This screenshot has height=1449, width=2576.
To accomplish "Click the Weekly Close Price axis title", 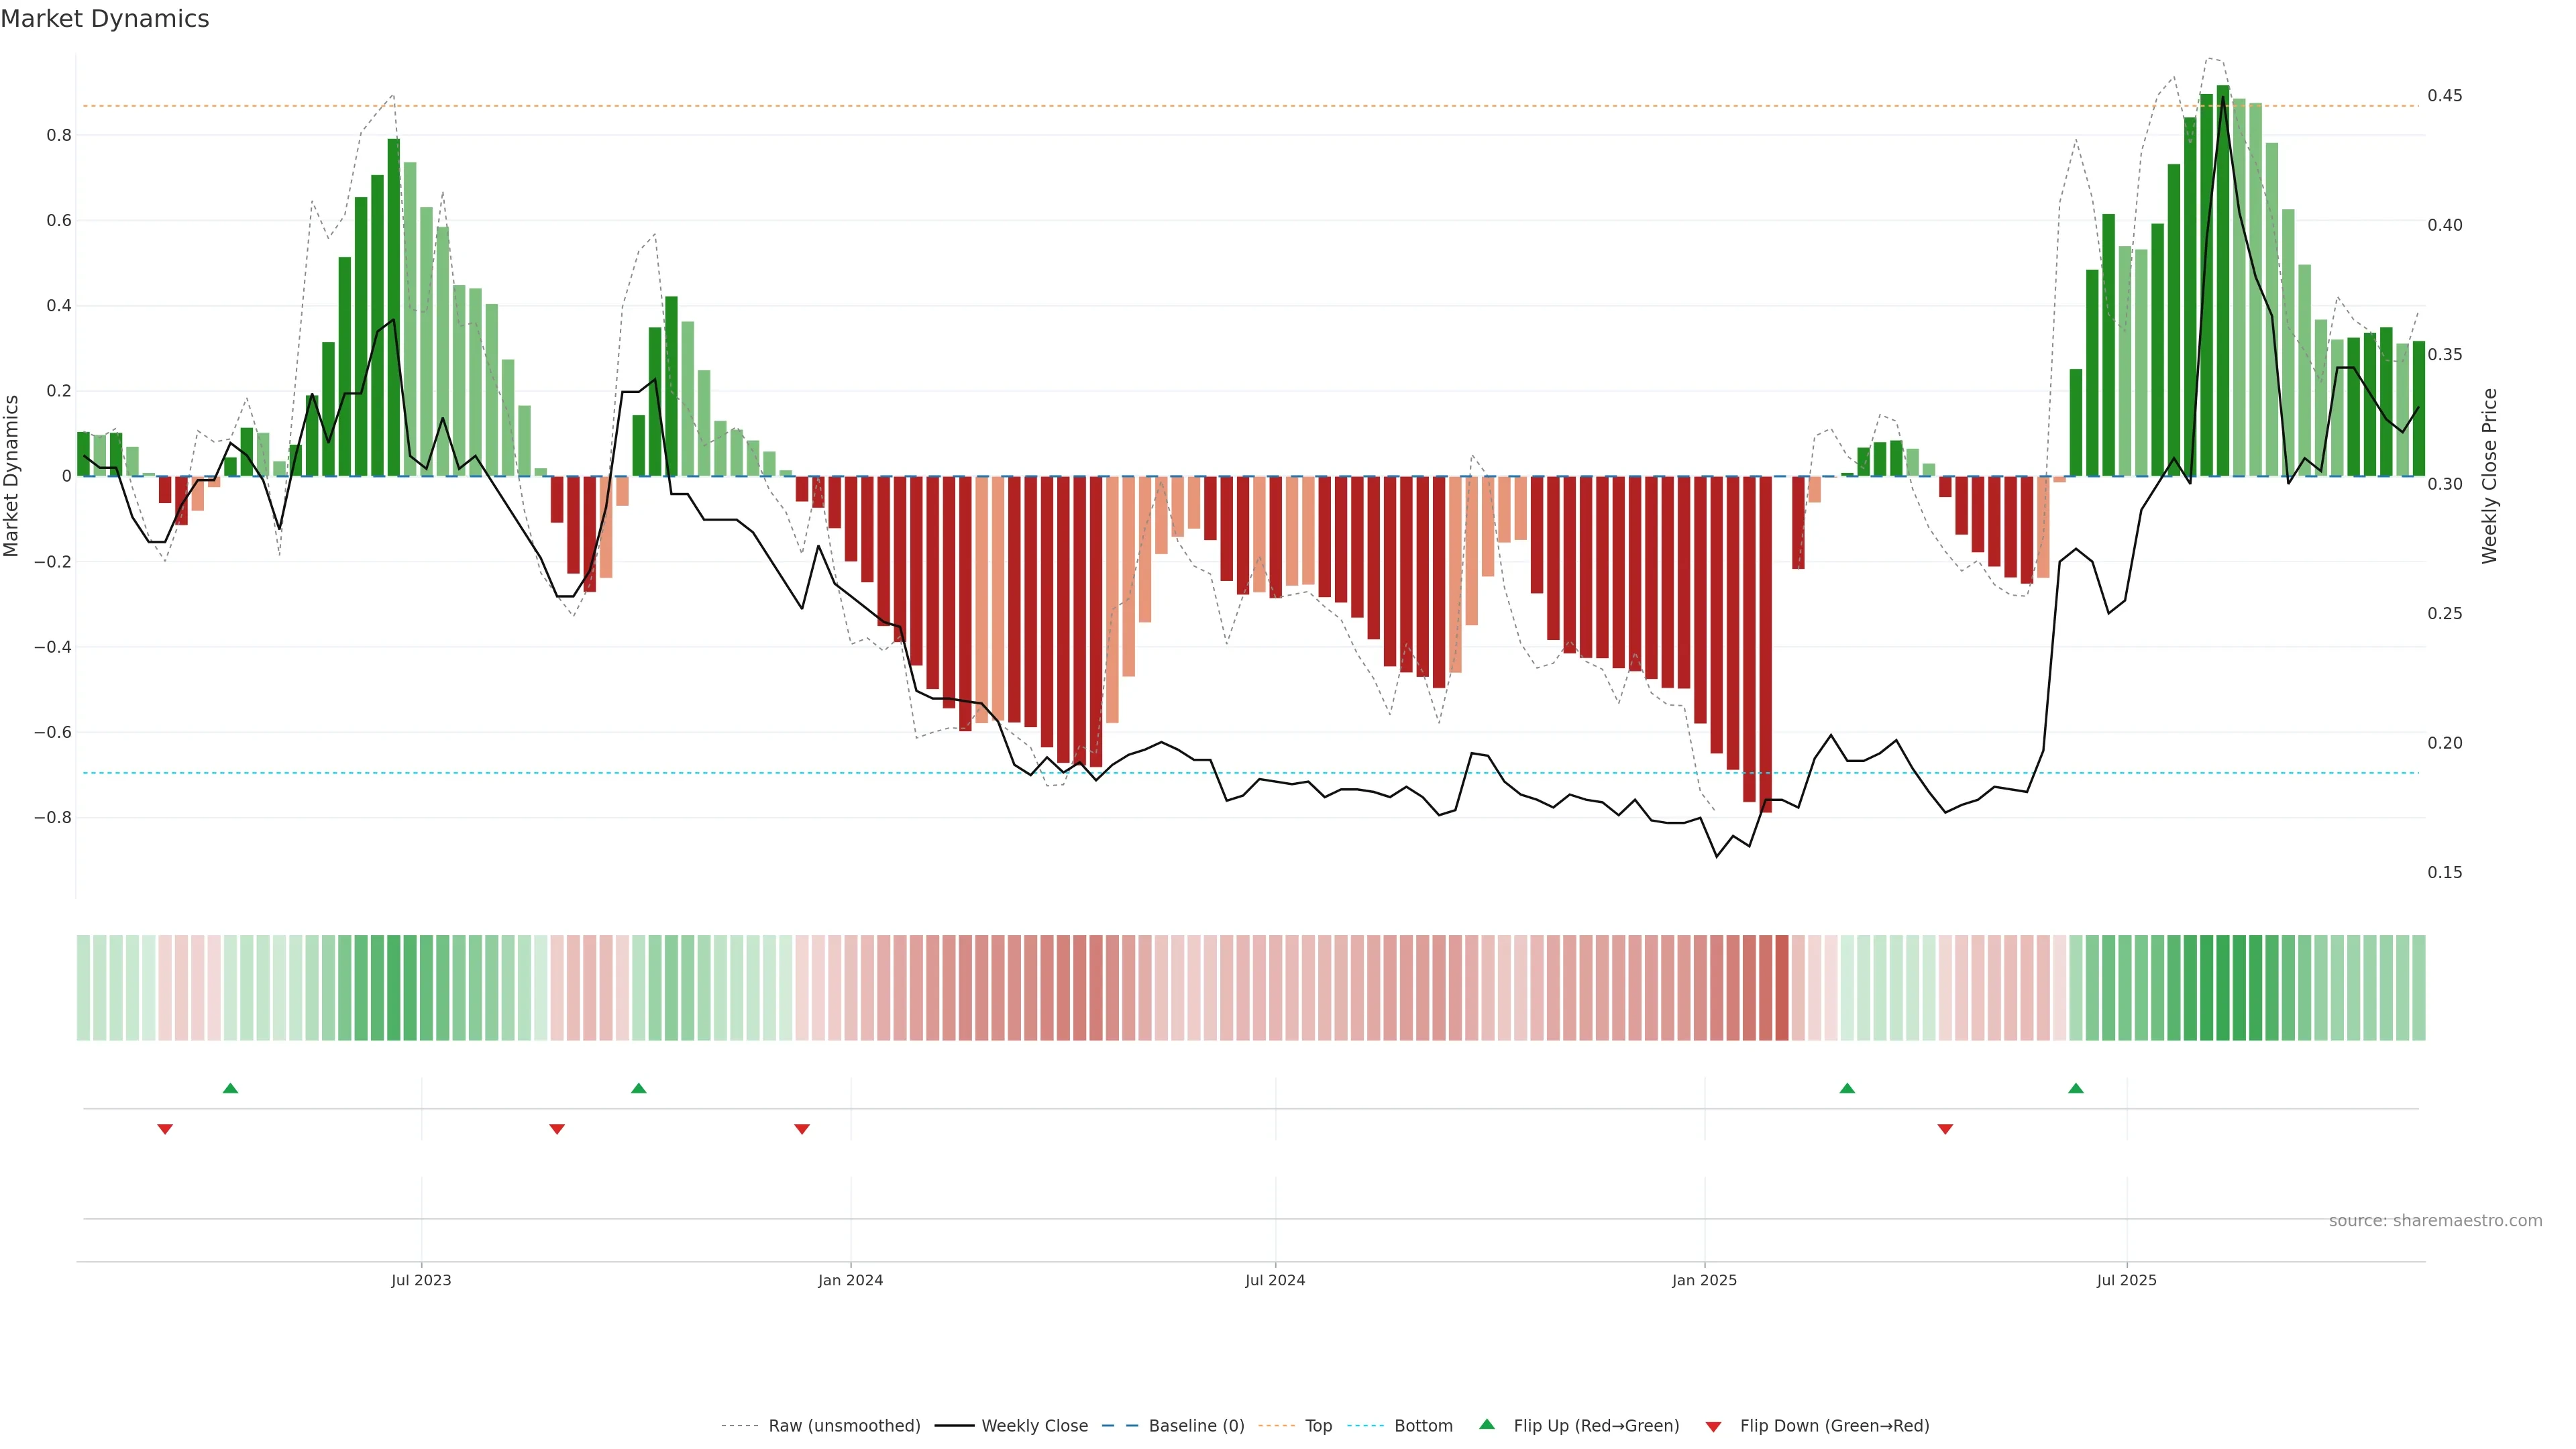I will (2489, 476).
